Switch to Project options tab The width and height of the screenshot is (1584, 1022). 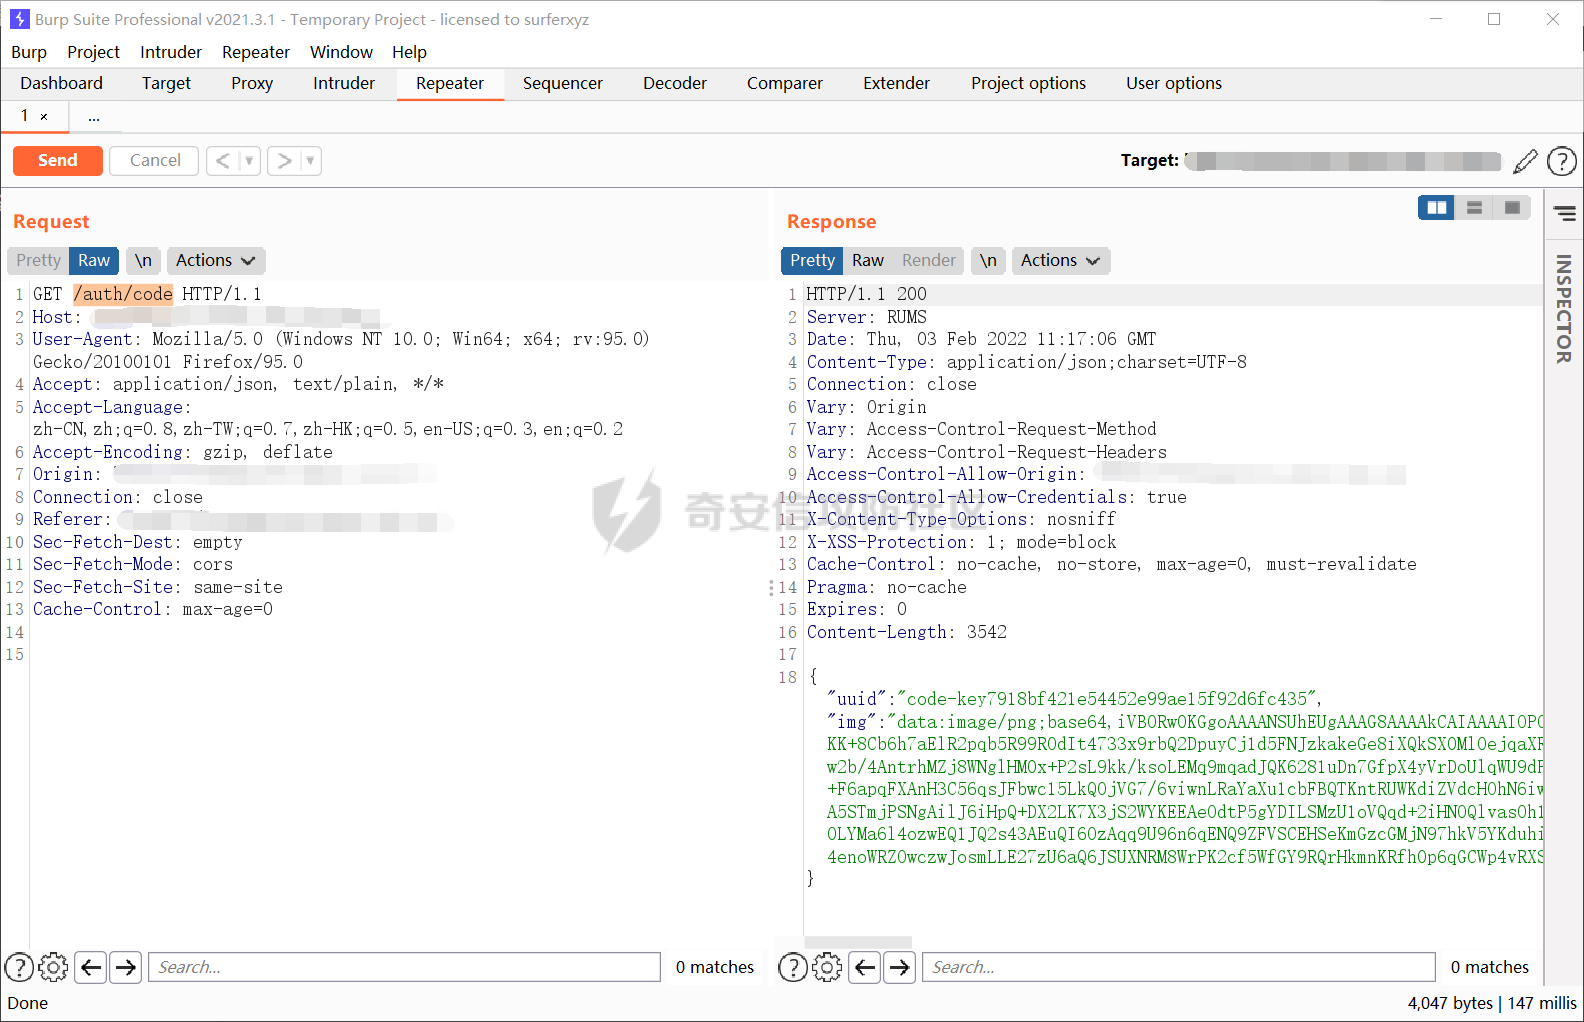1028,84
